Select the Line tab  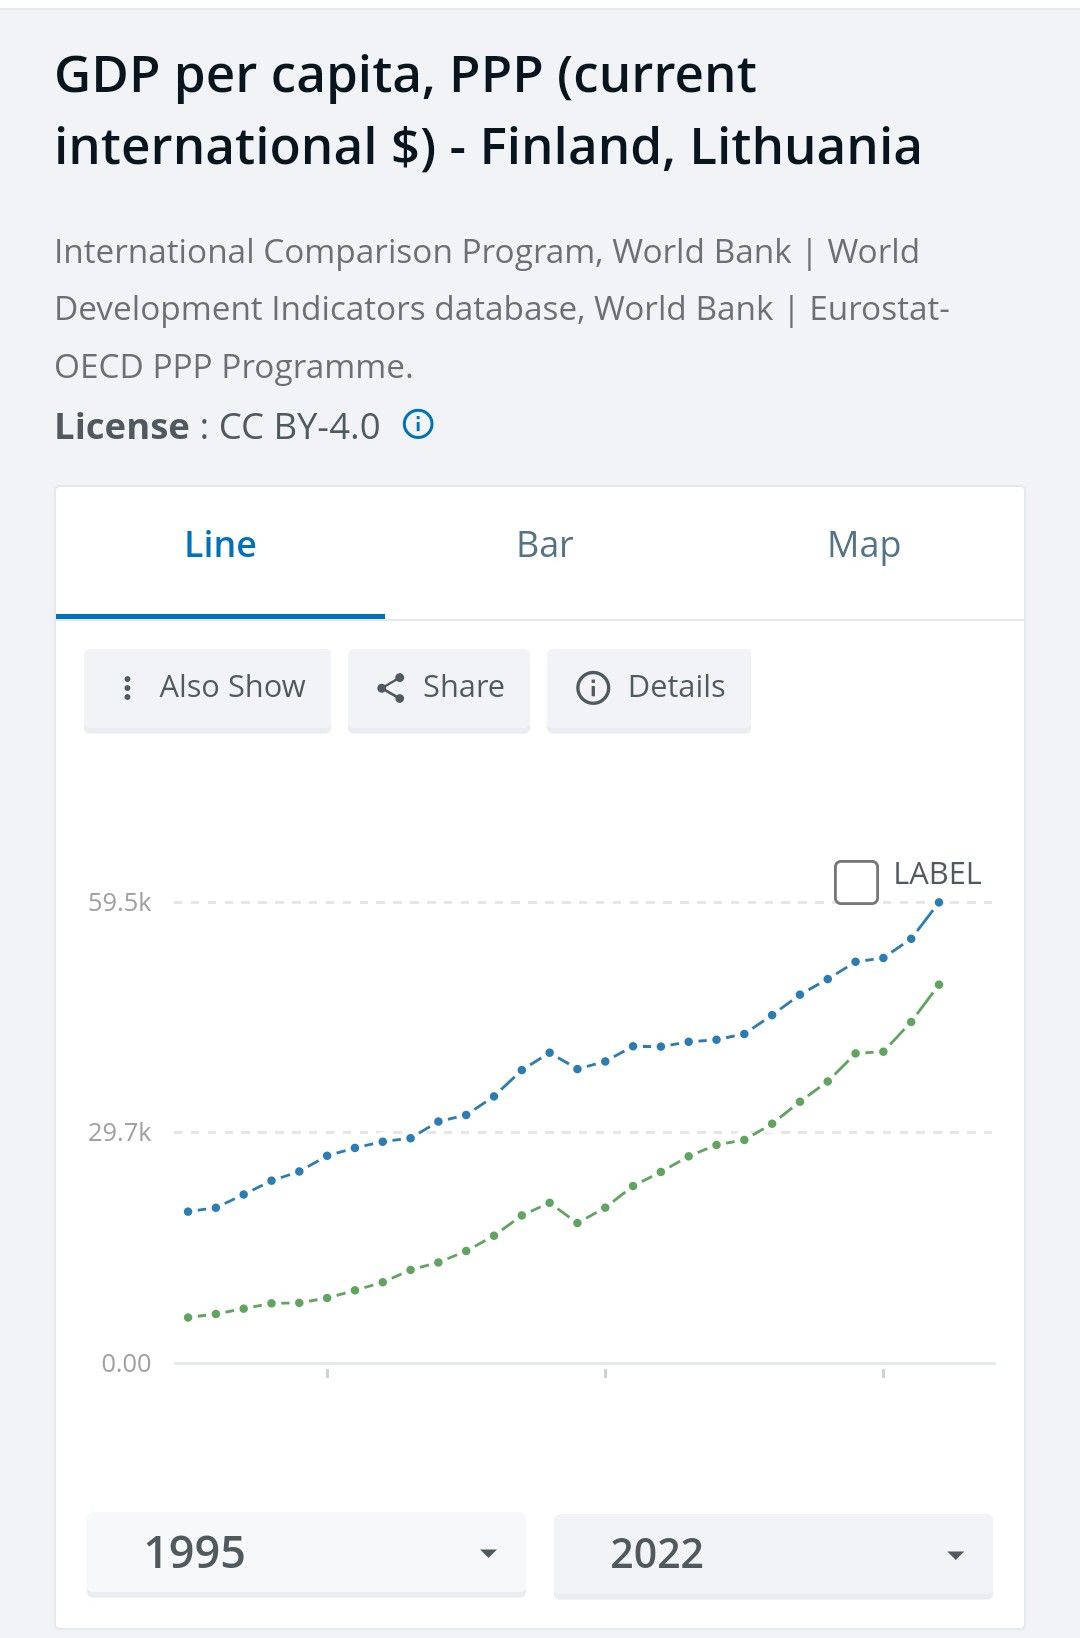220,545
